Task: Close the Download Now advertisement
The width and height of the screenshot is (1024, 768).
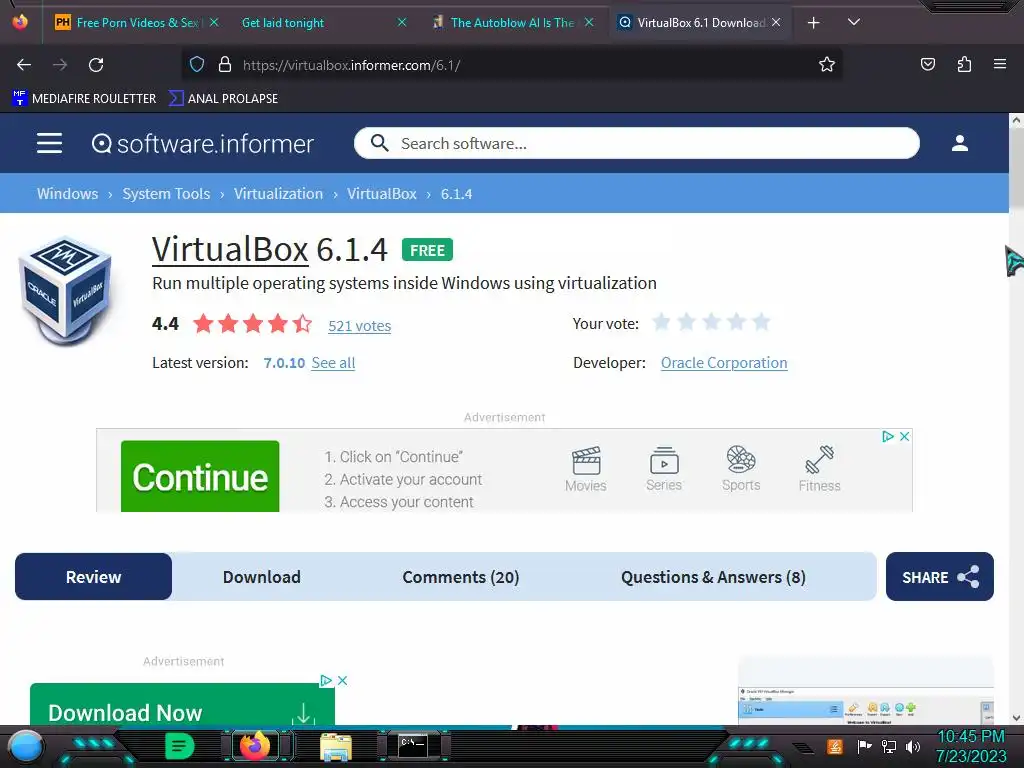Action: click(x=342, y=680)
